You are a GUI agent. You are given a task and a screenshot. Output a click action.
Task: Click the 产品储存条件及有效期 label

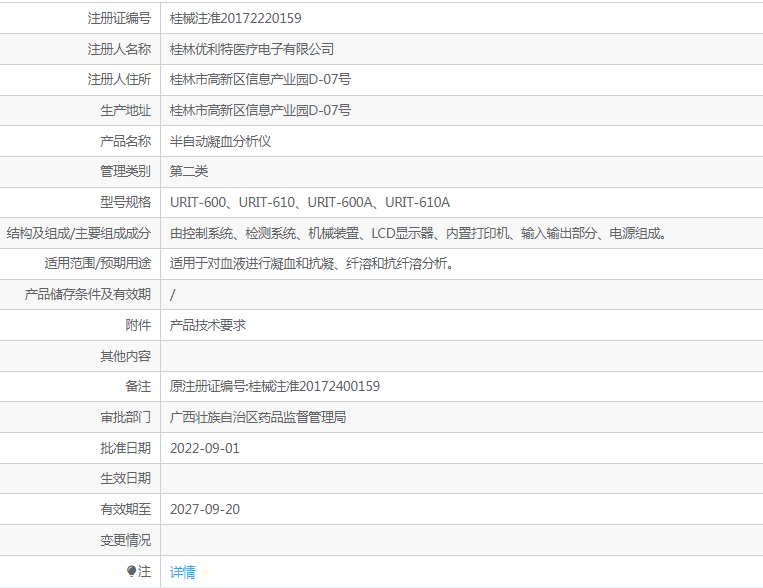[x=87, y=294]
